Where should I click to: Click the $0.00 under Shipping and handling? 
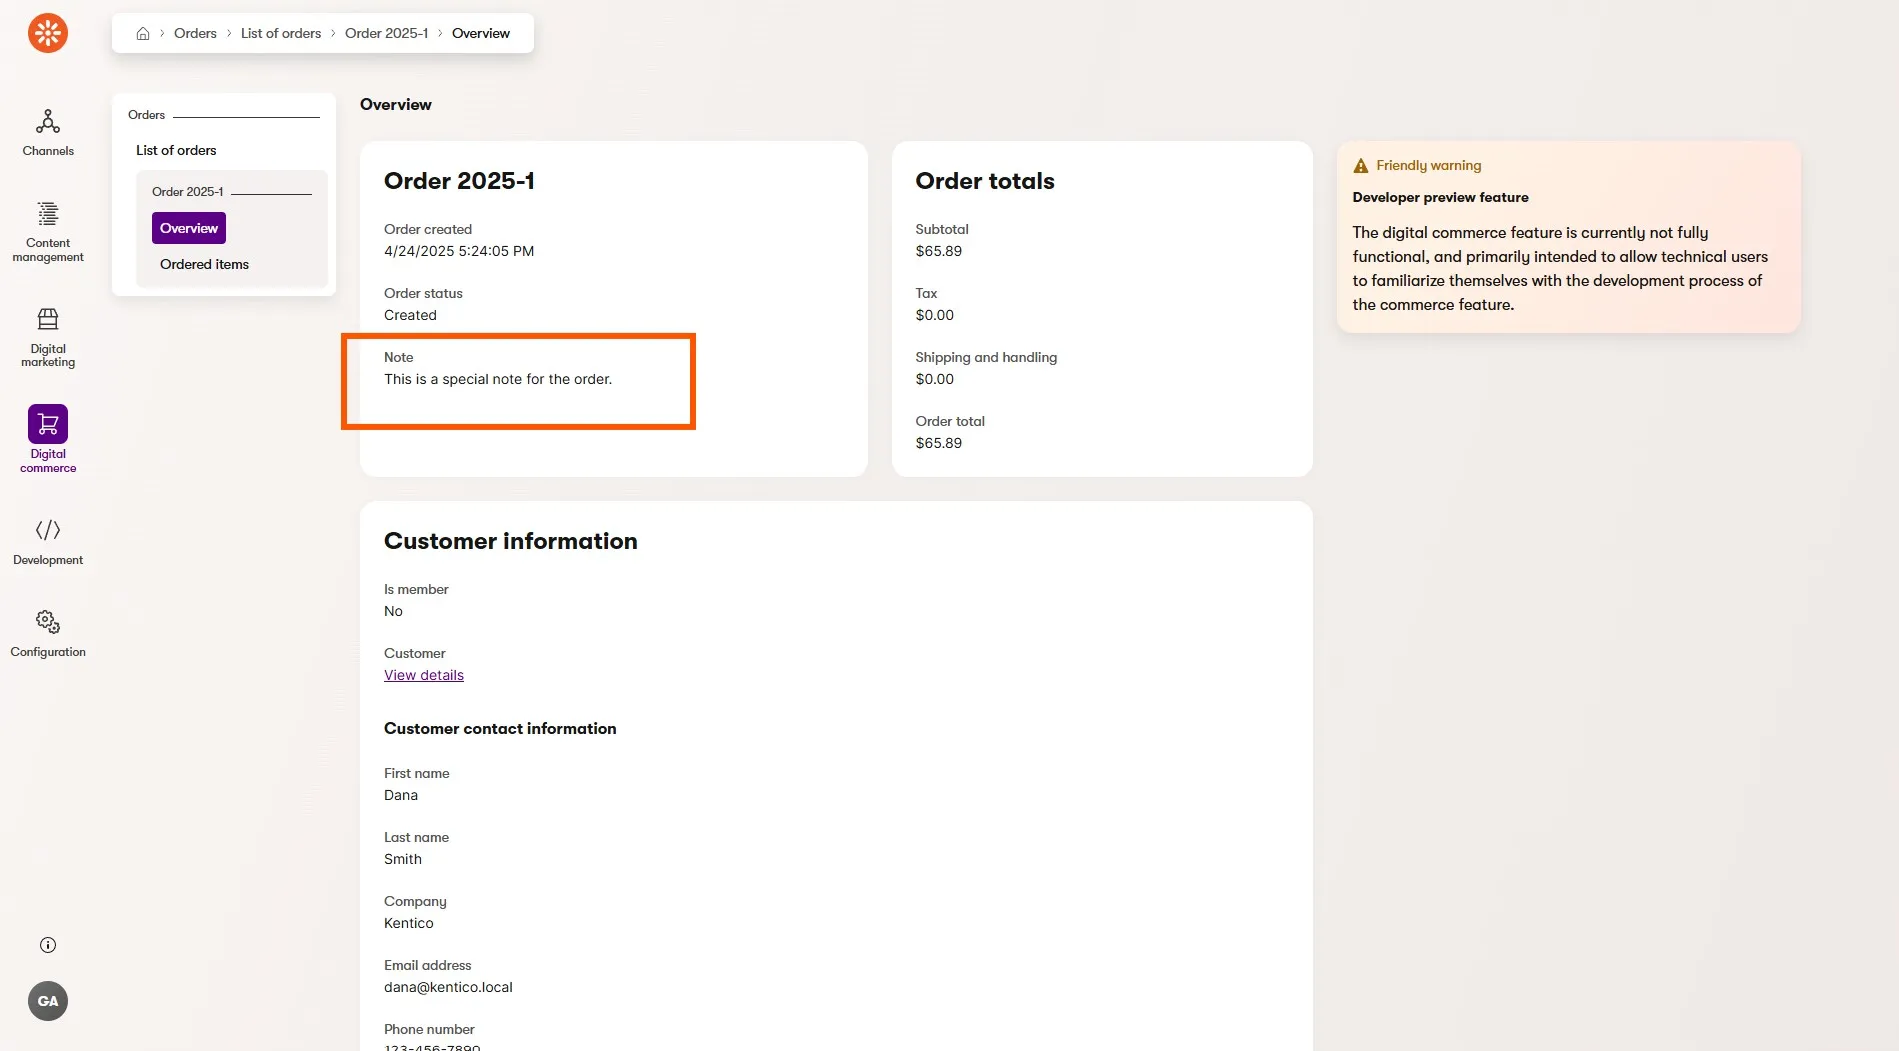[x=935, y=379]
